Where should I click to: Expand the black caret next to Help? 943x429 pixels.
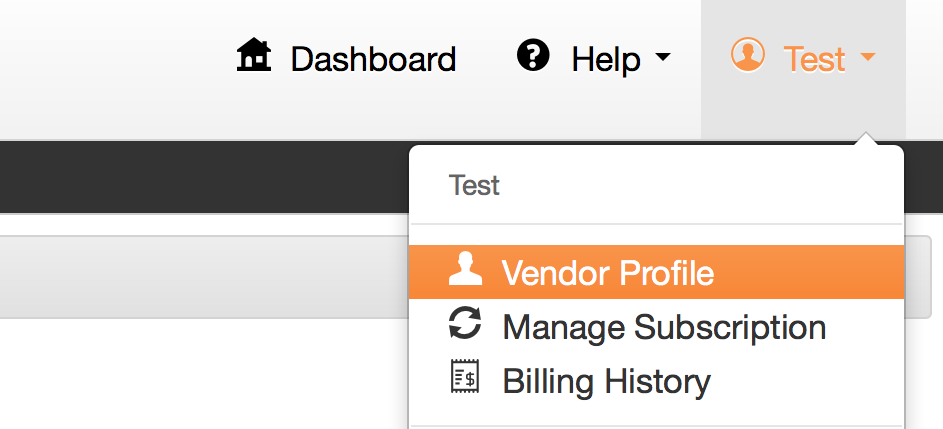tap(662, 57)
